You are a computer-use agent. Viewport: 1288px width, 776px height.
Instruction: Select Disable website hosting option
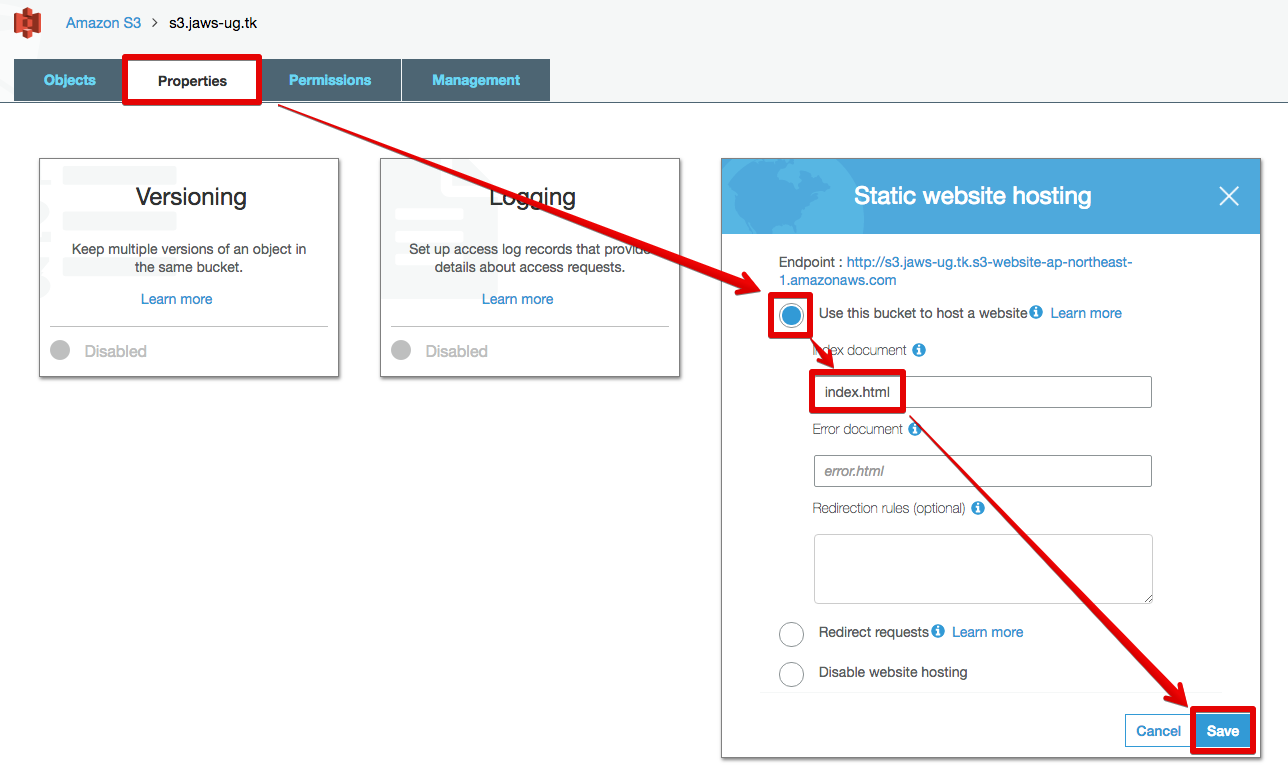[791, 674]
